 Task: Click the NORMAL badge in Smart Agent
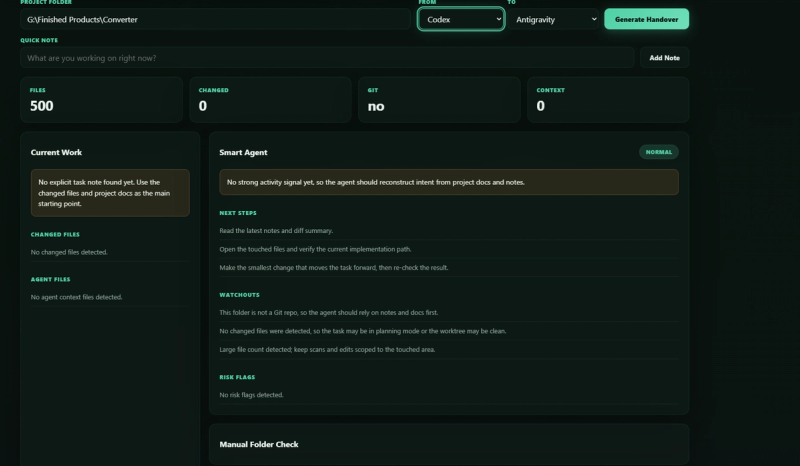pyautogui.click(x=659, y=152)
